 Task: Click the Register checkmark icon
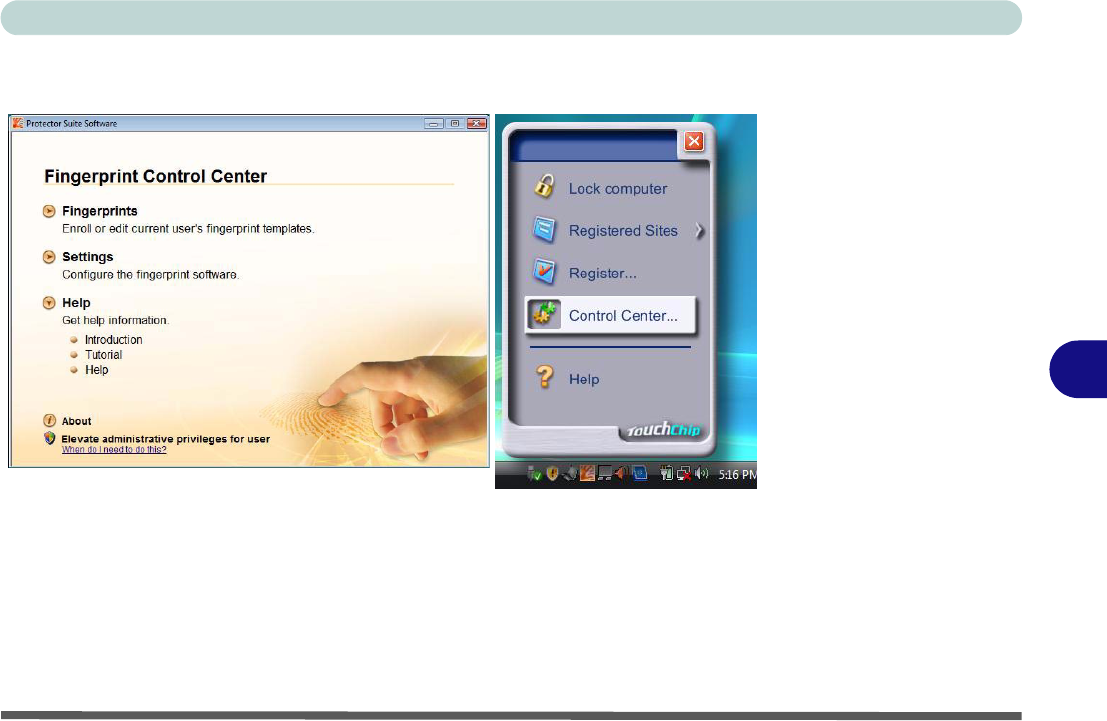click(x=544, y=272)
